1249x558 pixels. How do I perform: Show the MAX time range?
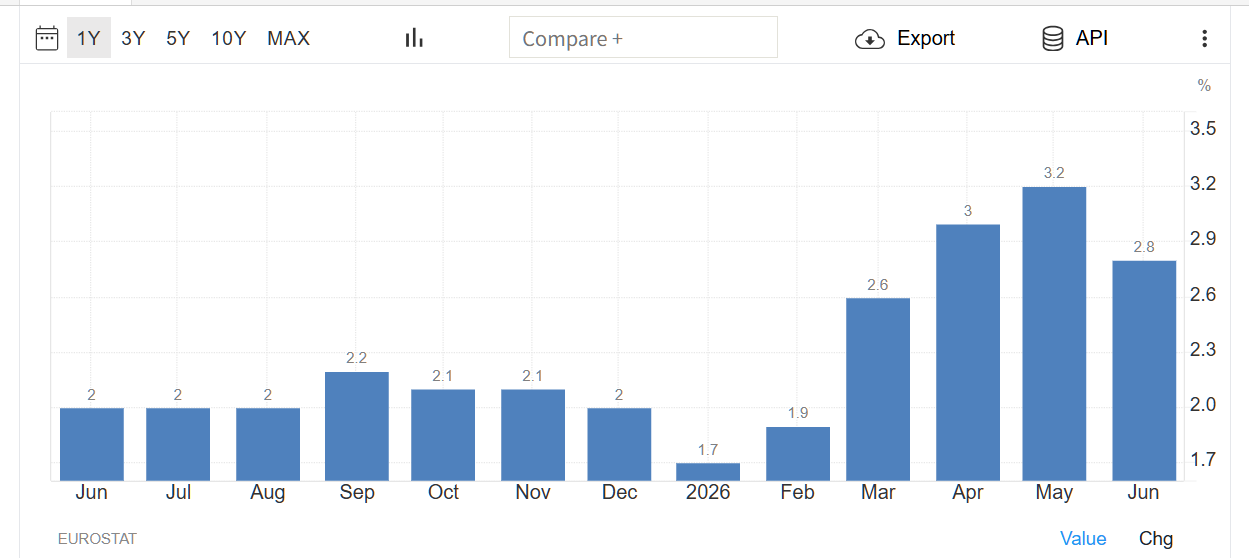[x=288, y=38]
